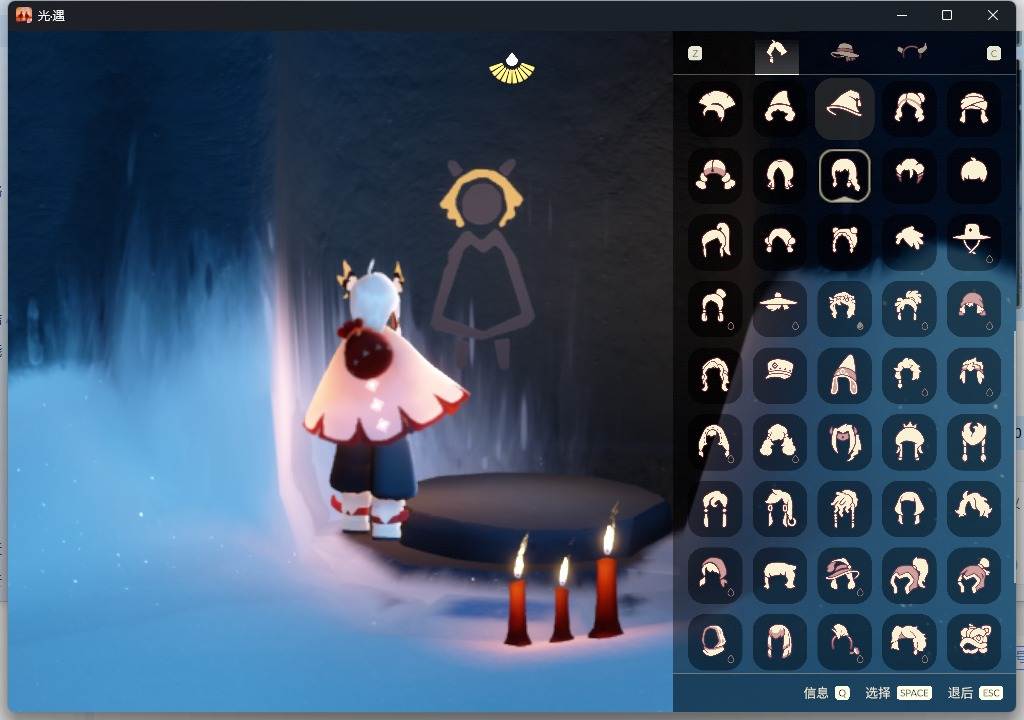
Task: Choose the pink bandana hairstyle
Action: [x=716, y=575]
